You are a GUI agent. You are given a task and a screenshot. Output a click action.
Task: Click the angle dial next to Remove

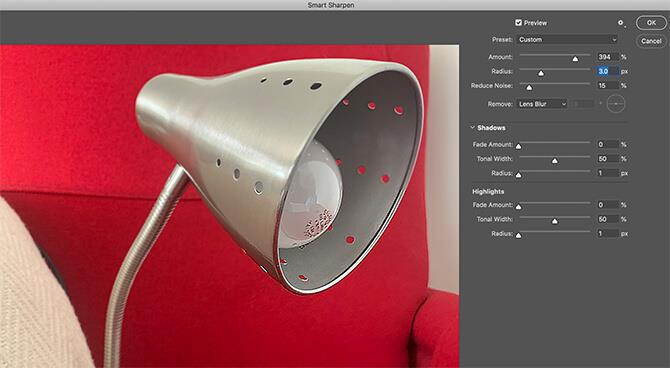click(616, 104)
